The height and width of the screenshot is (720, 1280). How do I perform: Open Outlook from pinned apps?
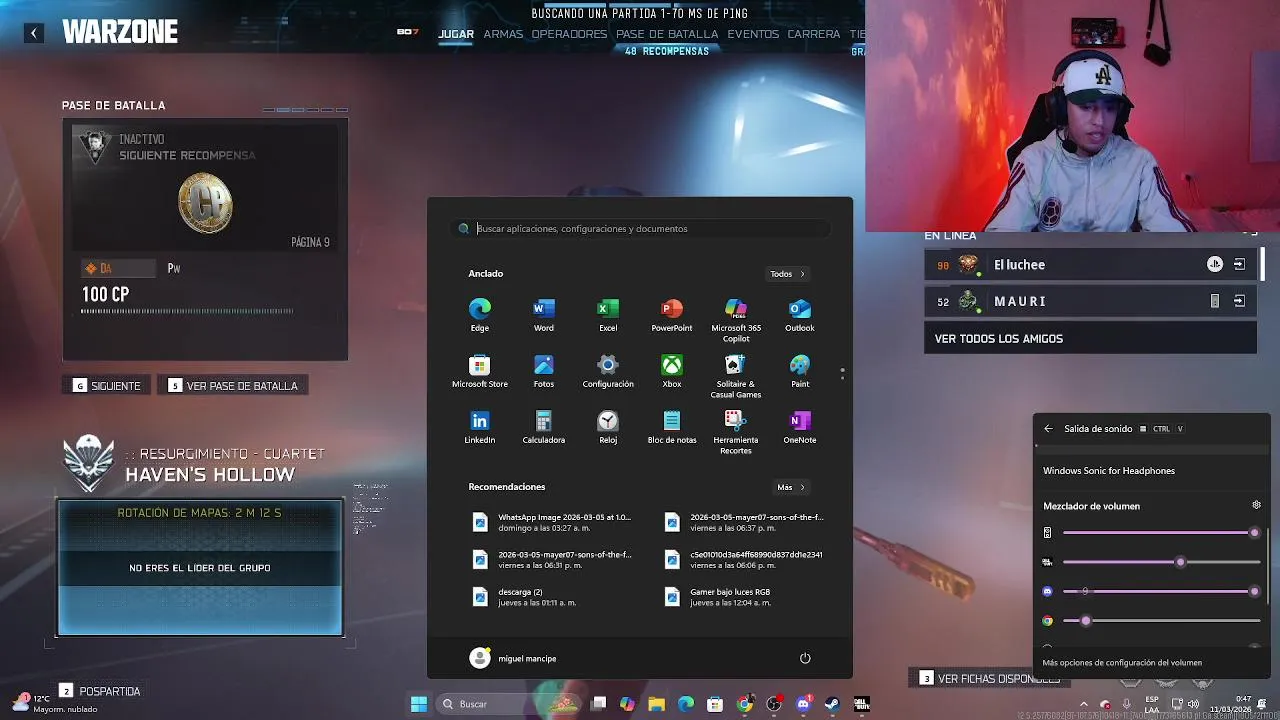click(800, 315)
